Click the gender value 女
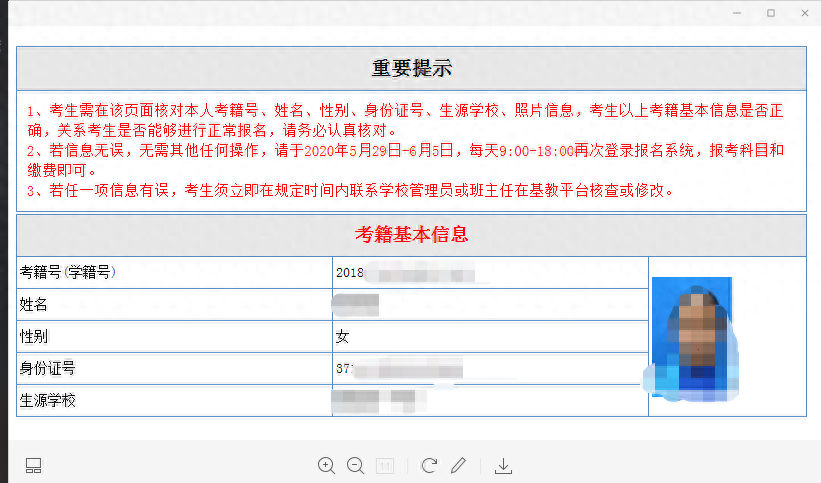Screen dimensions: 821x483 [x=343, y=337]
